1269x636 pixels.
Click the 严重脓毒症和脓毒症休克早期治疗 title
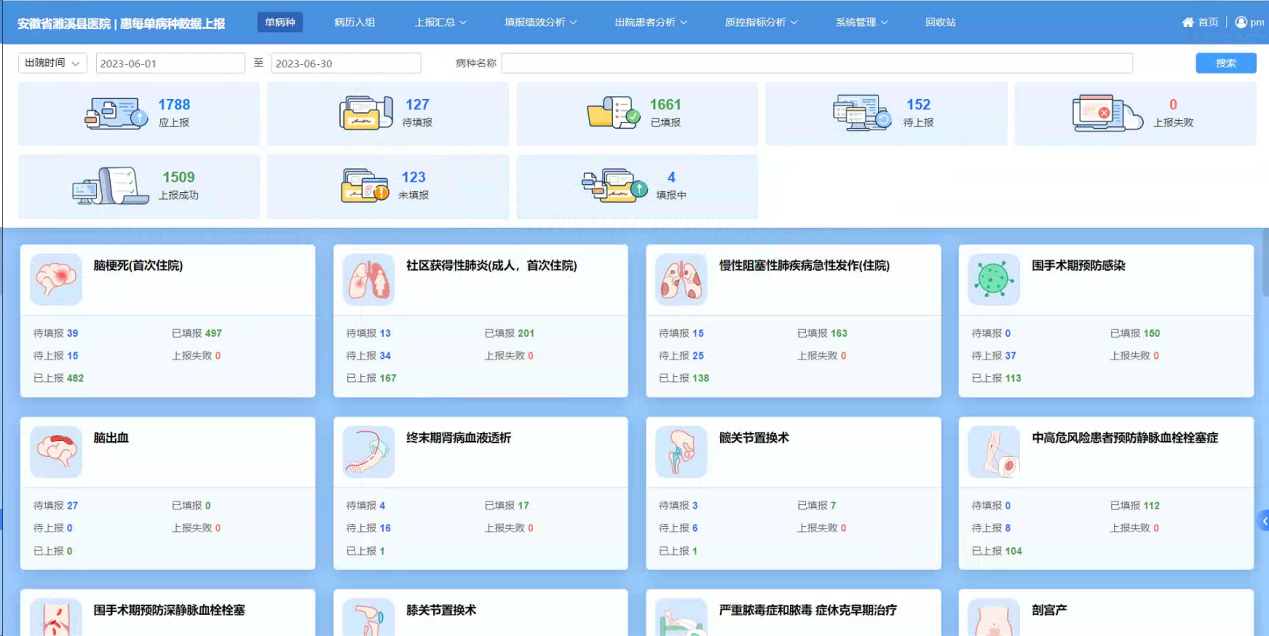point(808,610)
